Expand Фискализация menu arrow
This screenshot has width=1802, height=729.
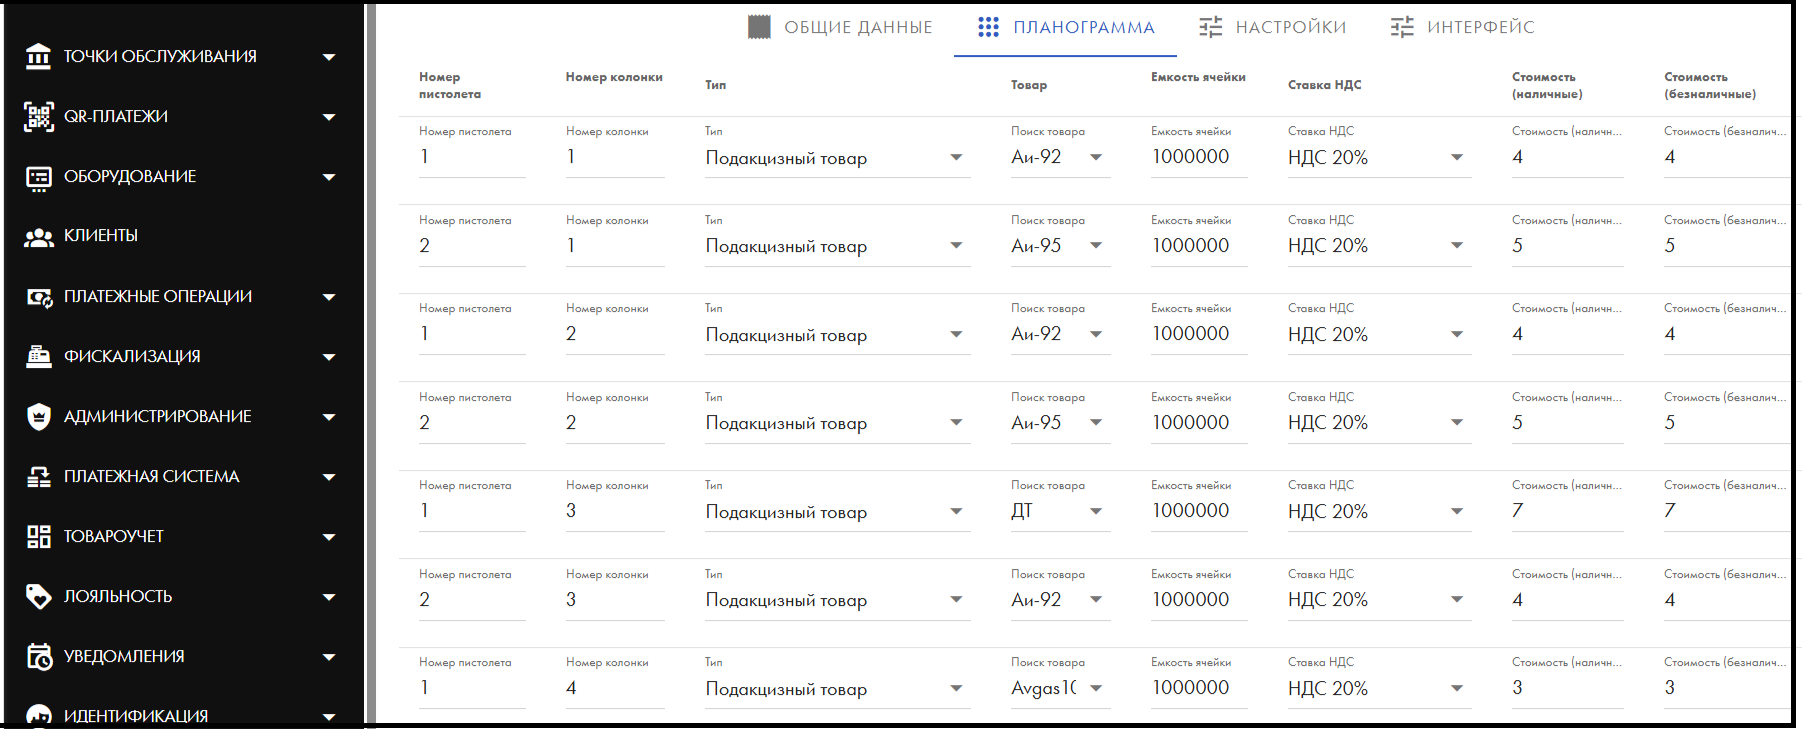point(329,357)
